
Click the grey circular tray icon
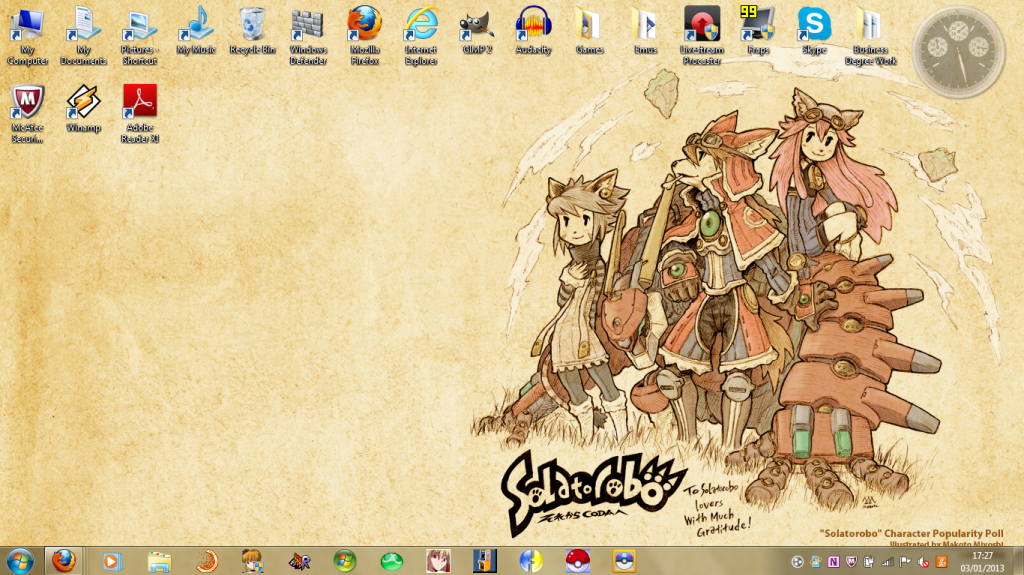click(797, 562)
